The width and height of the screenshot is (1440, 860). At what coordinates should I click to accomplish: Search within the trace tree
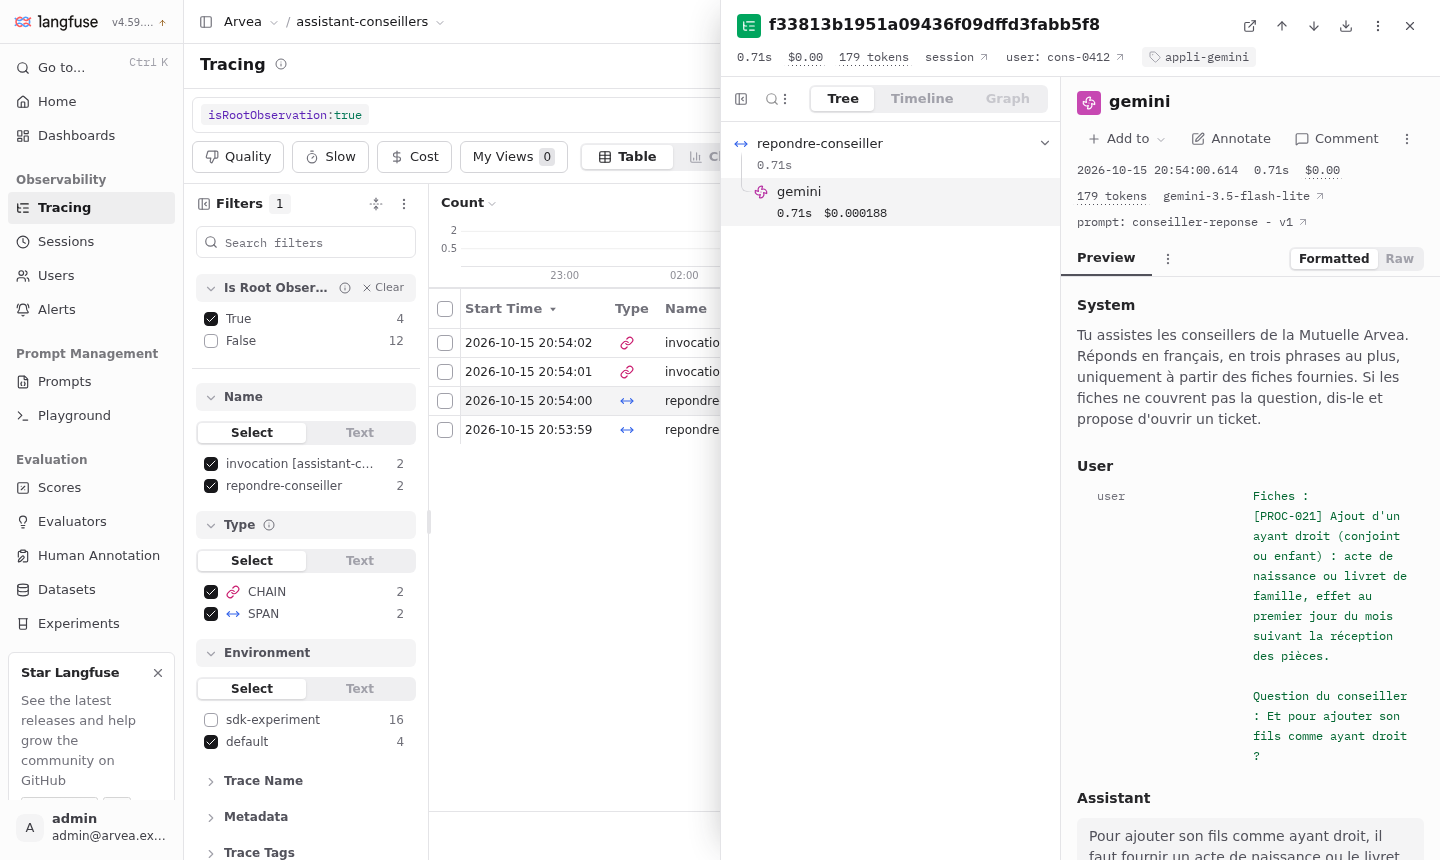pos(772,99)
